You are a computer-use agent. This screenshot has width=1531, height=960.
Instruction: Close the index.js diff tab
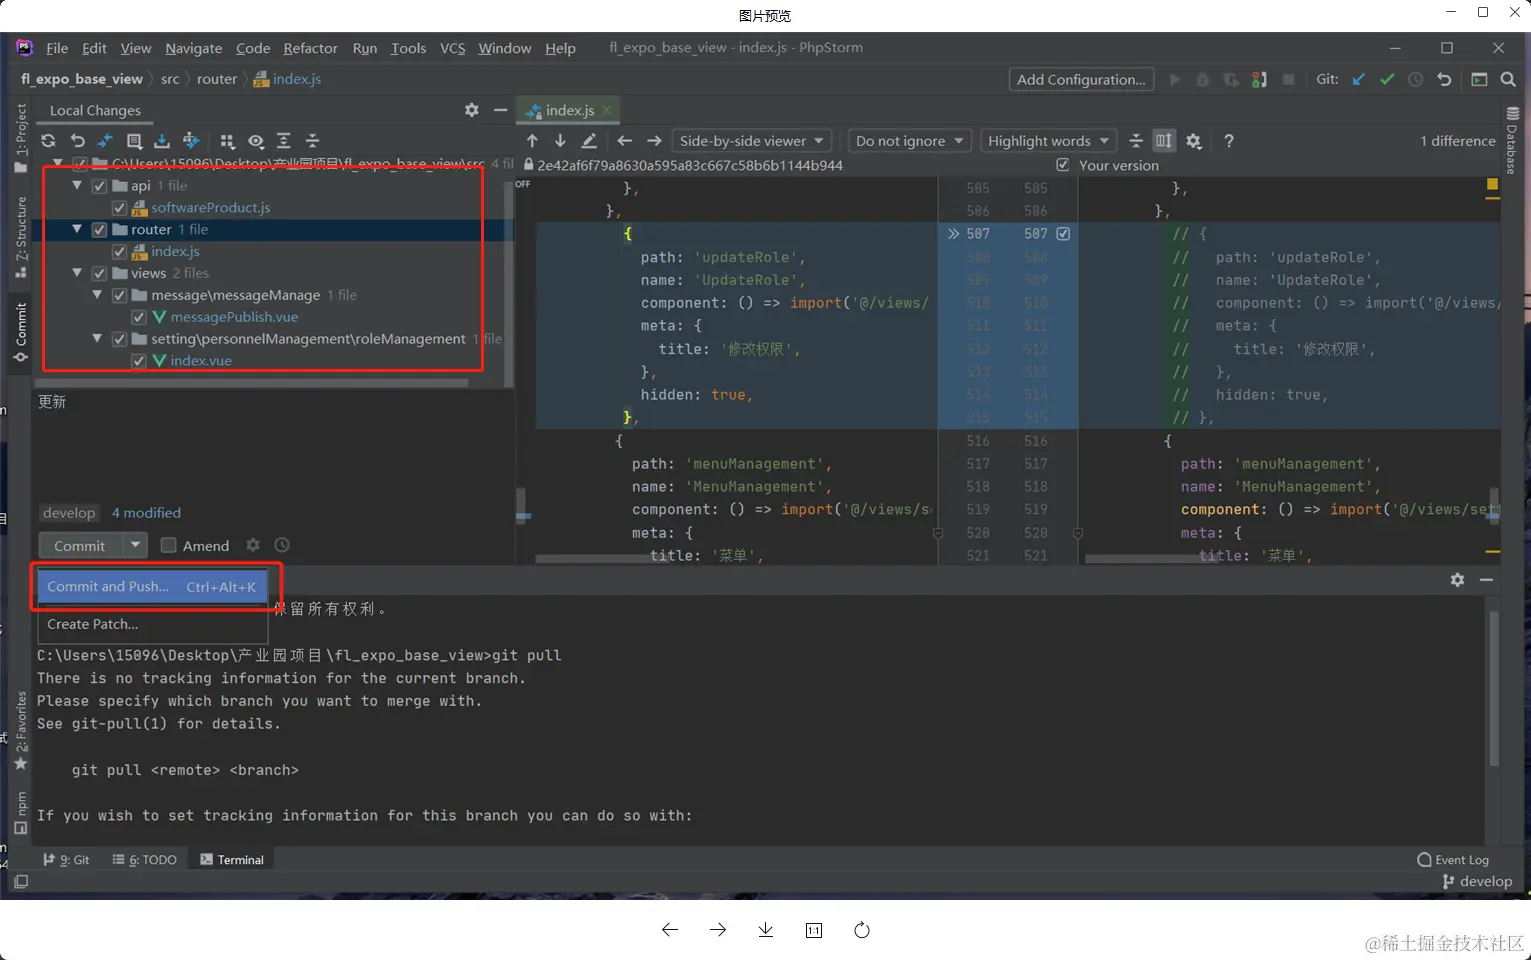point(606,110)
